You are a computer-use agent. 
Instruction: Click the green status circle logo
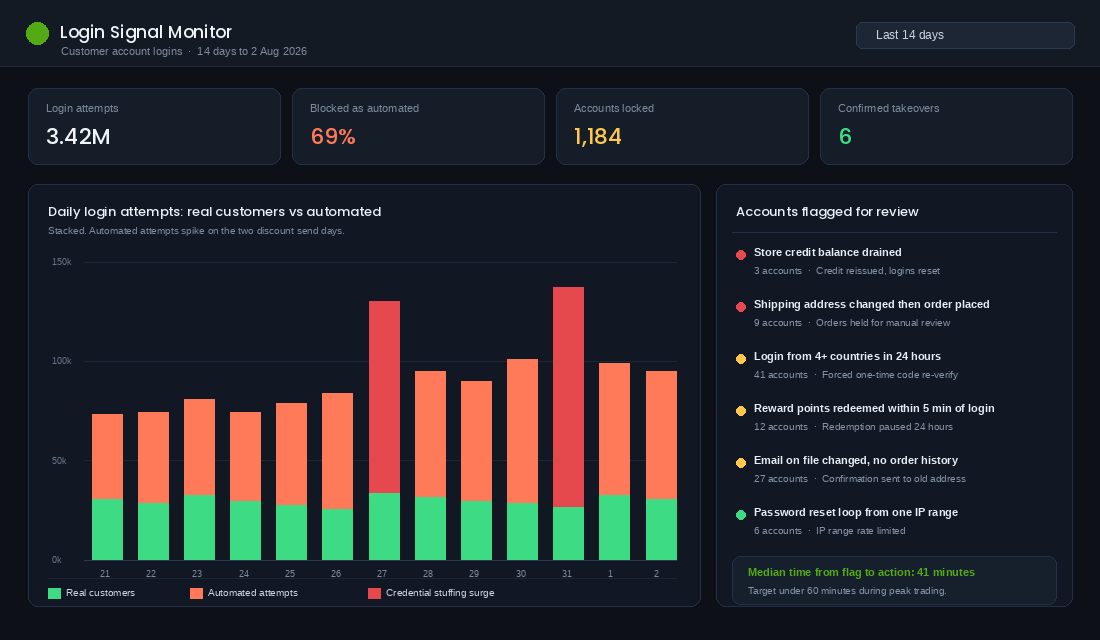point(37,33)
